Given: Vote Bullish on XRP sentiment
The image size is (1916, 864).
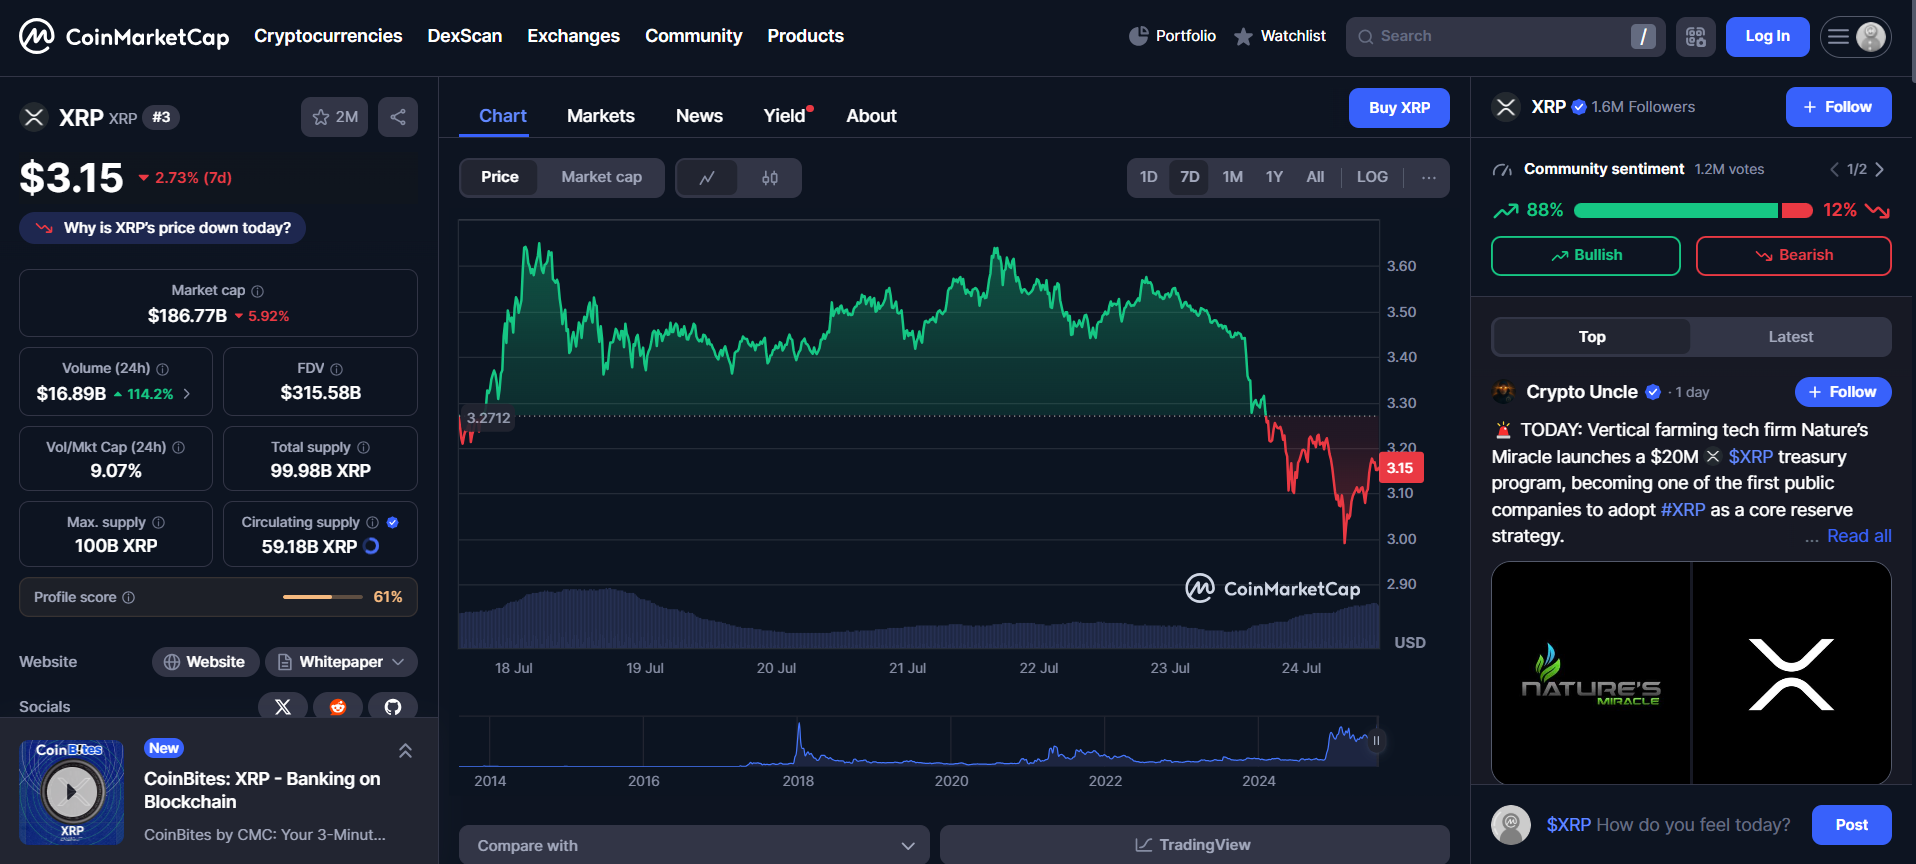Looking at the screenshot, I should click(x=1585, y=256).
